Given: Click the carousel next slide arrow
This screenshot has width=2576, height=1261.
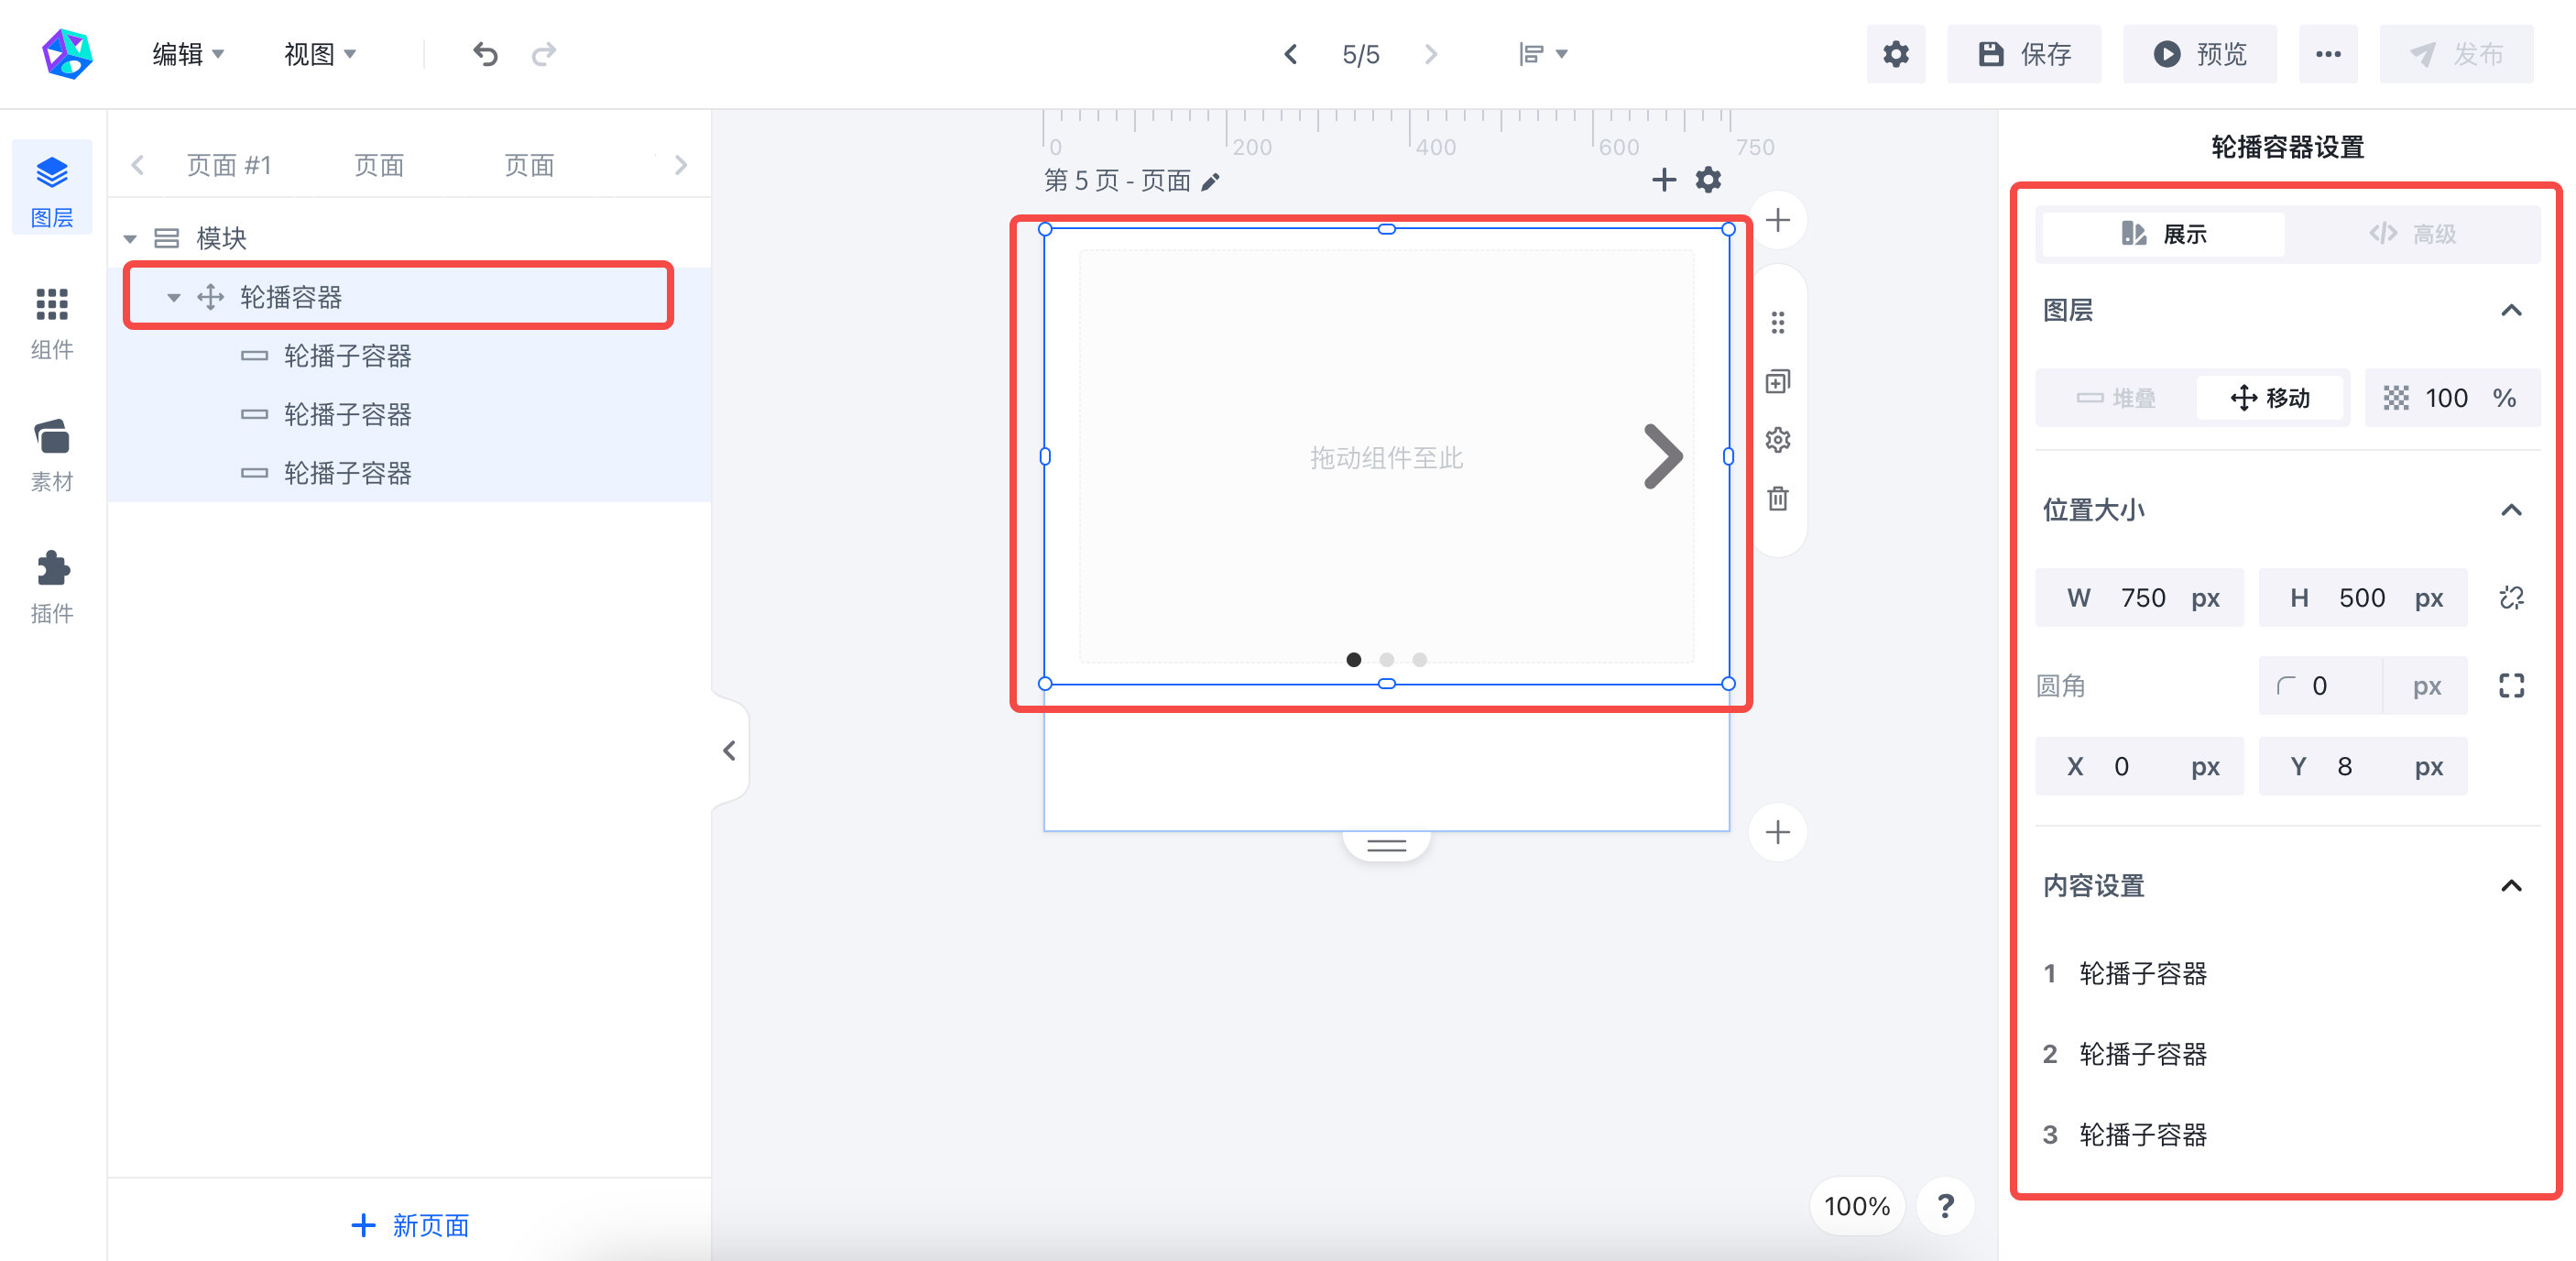Looking at the screenshot, I should [x=1662, y=457].
